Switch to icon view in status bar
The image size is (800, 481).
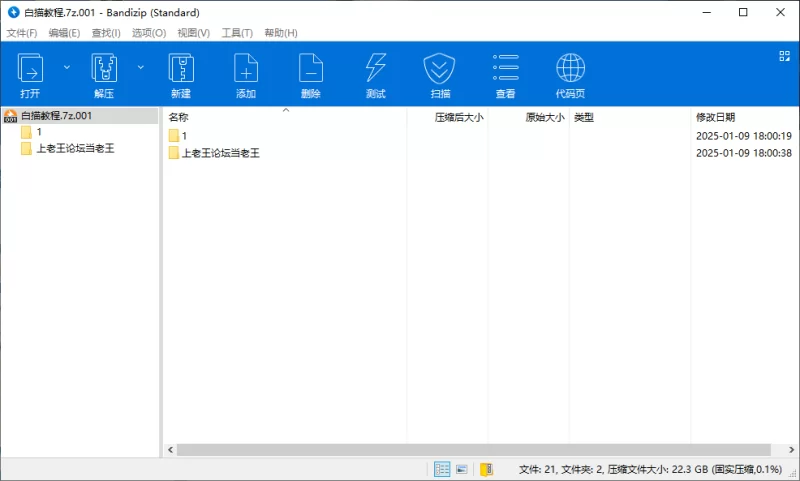tap(462, 469)
